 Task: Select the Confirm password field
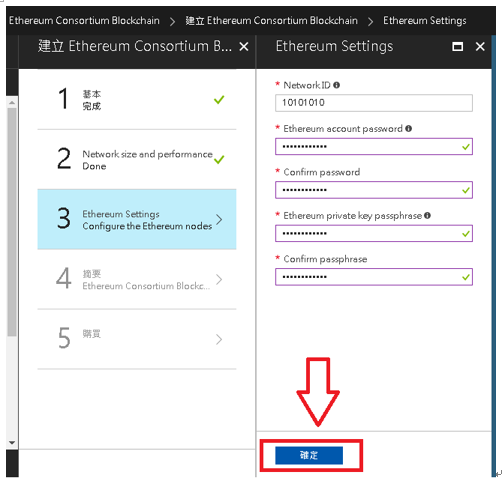[x=374, y=190]
